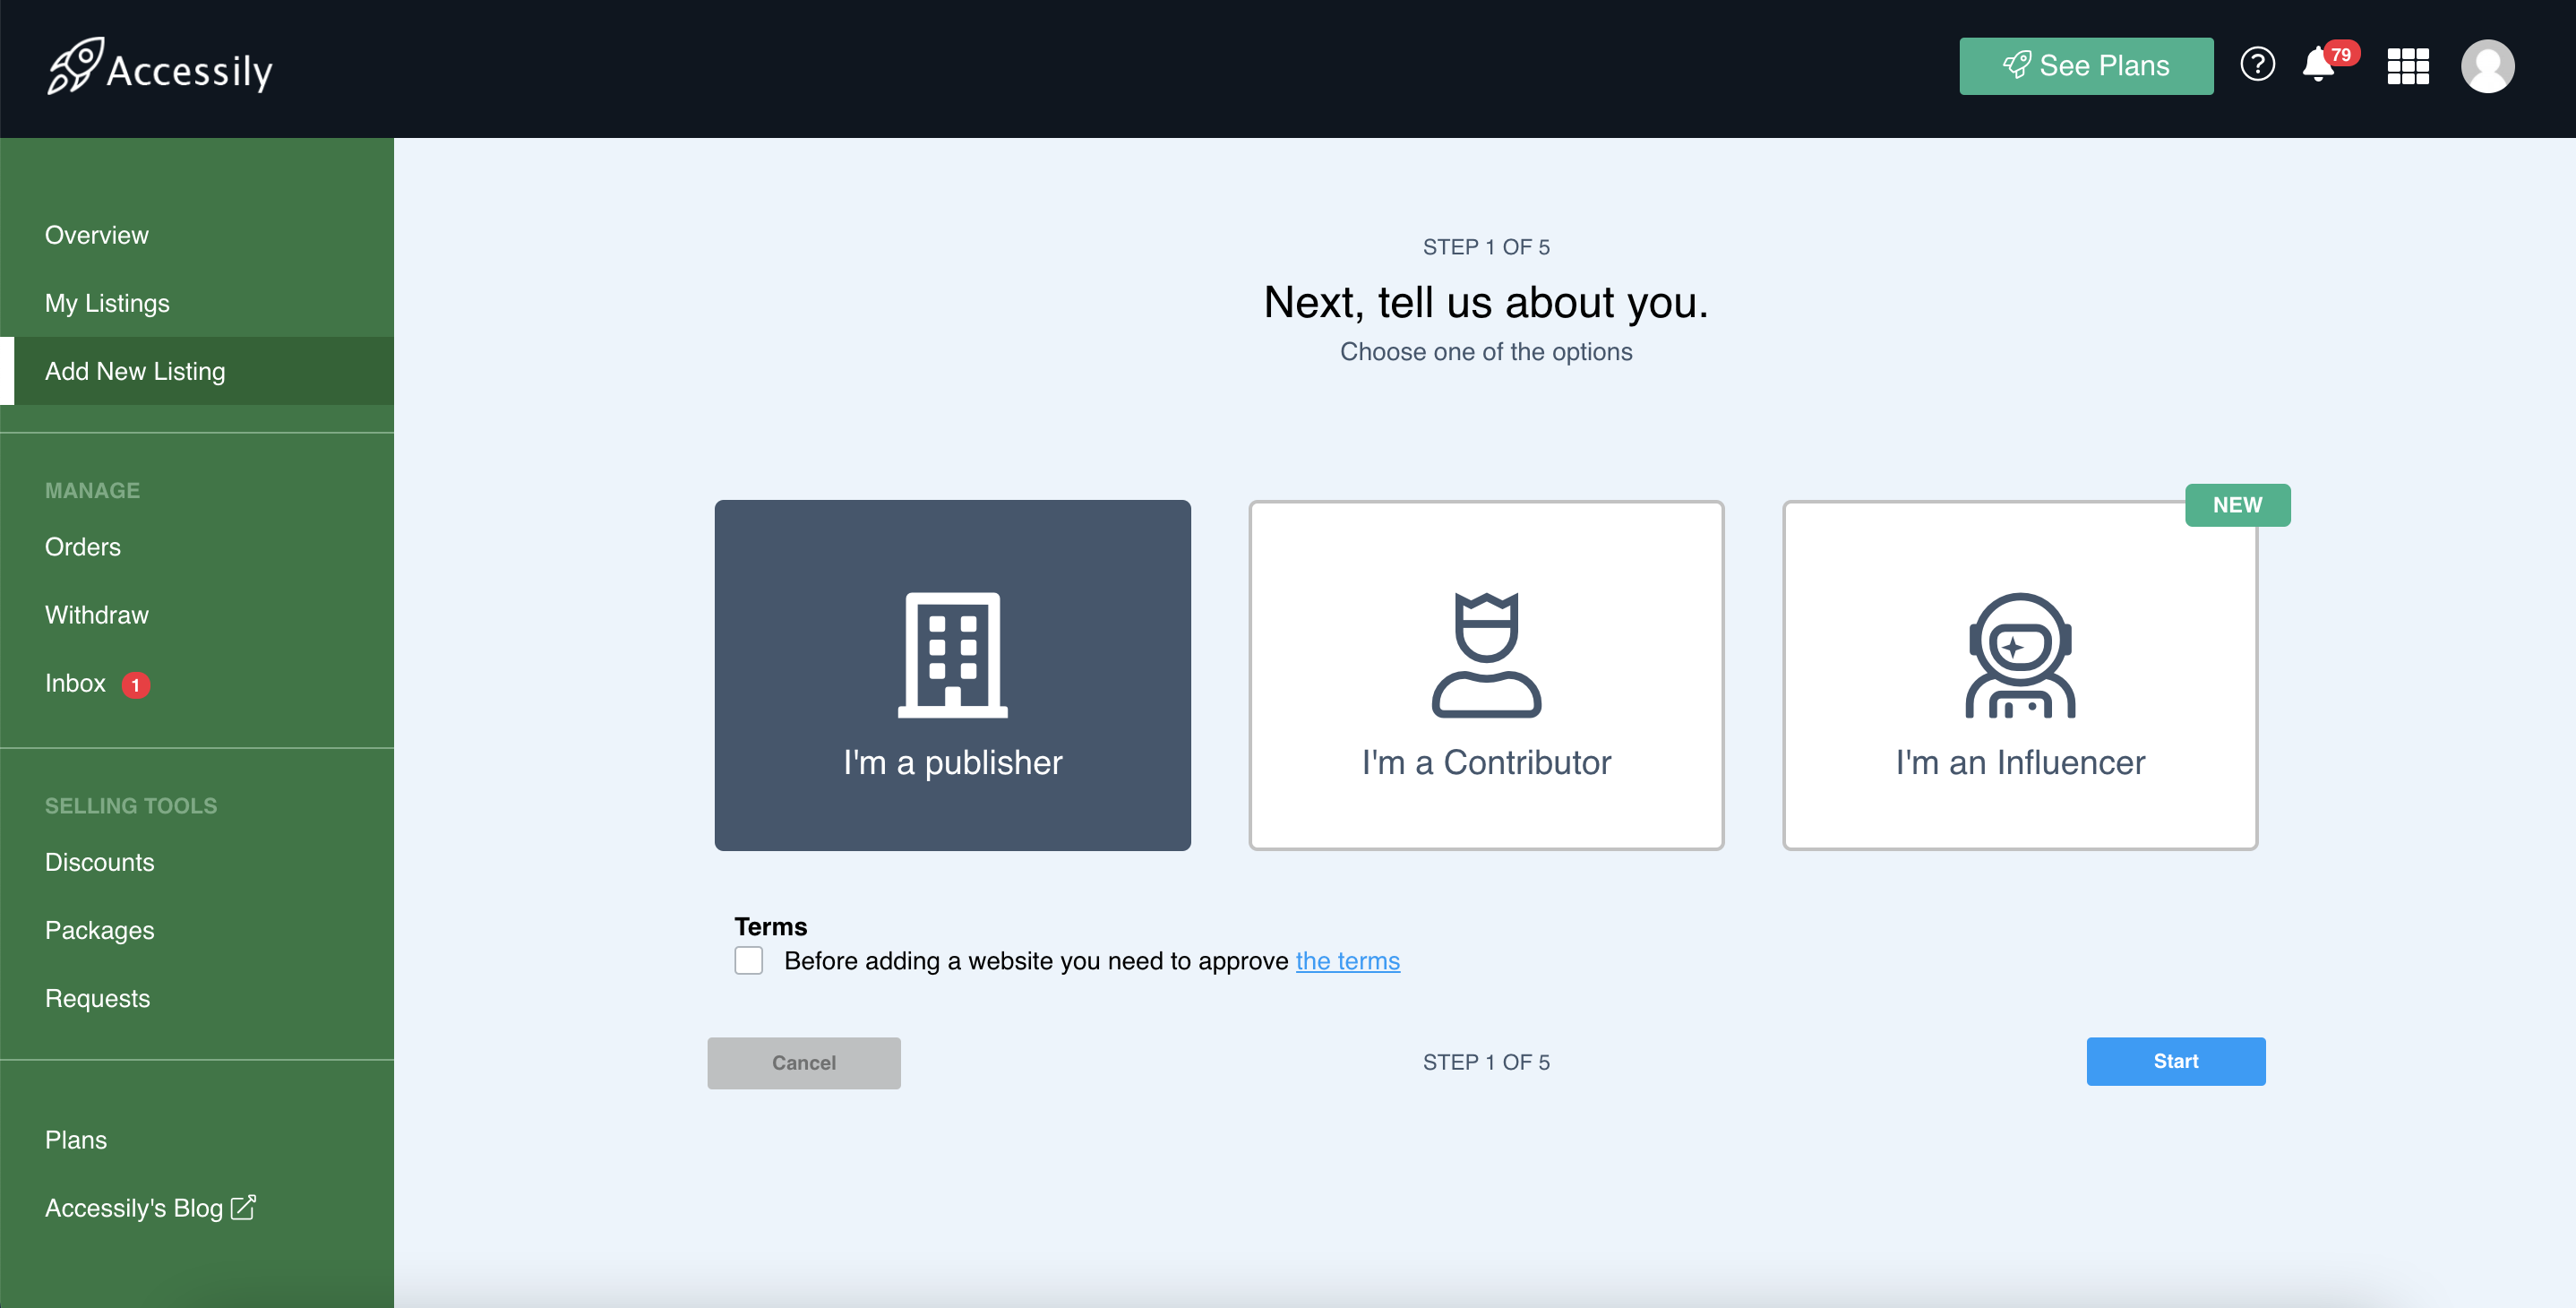Check the terms approval checkbox

pyautogui.click(x=749, y=960)
